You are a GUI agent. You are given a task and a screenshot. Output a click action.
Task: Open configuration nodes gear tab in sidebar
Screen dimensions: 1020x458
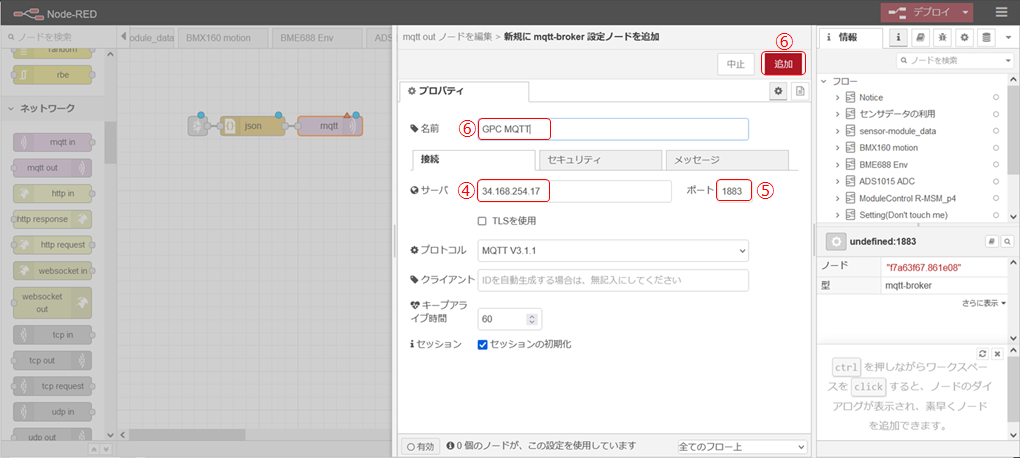coord(964,37)
